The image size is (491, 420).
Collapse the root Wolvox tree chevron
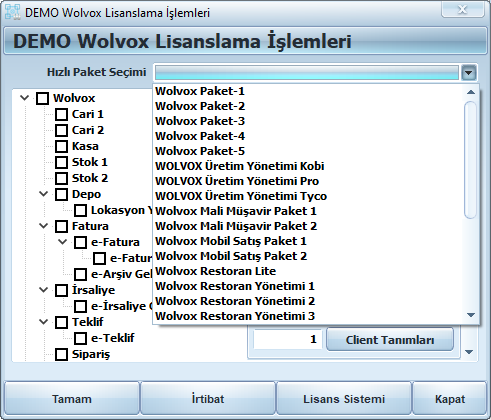coord(25,98)
